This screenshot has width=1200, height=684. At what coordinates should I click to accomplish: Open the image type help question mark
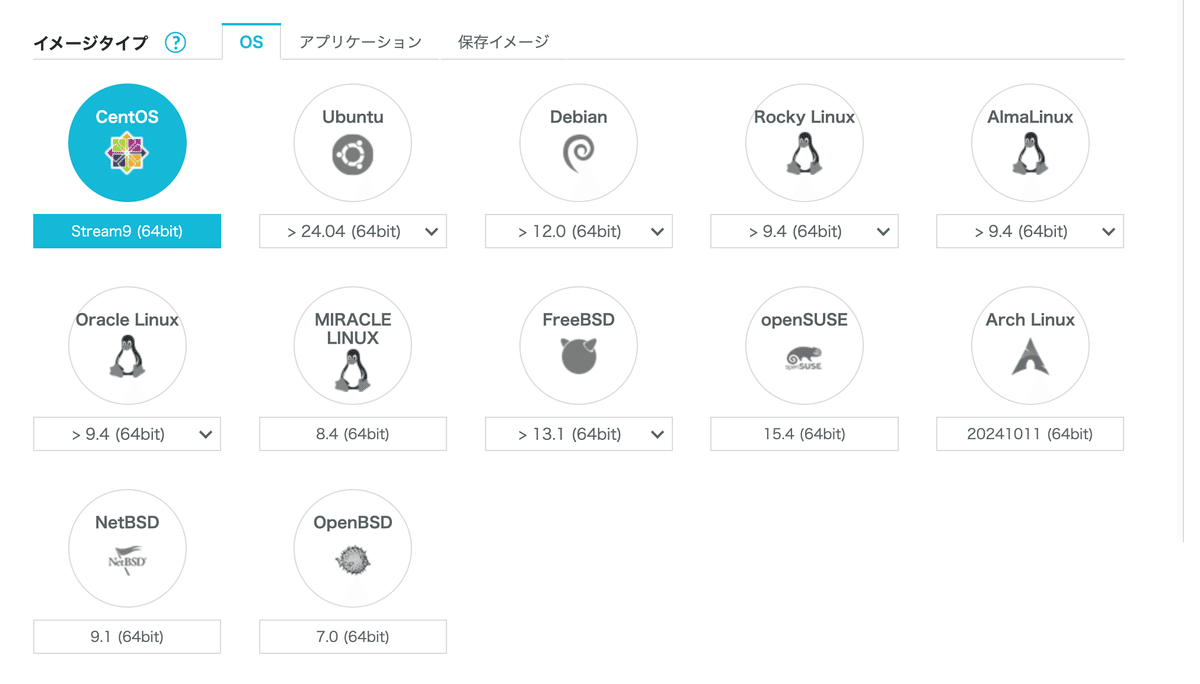click(175, 42)
